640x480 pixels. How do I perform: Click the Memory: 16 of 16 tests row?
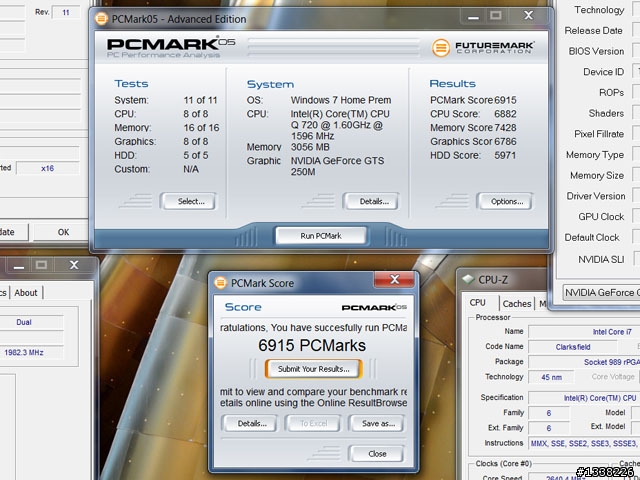(167, 128)
